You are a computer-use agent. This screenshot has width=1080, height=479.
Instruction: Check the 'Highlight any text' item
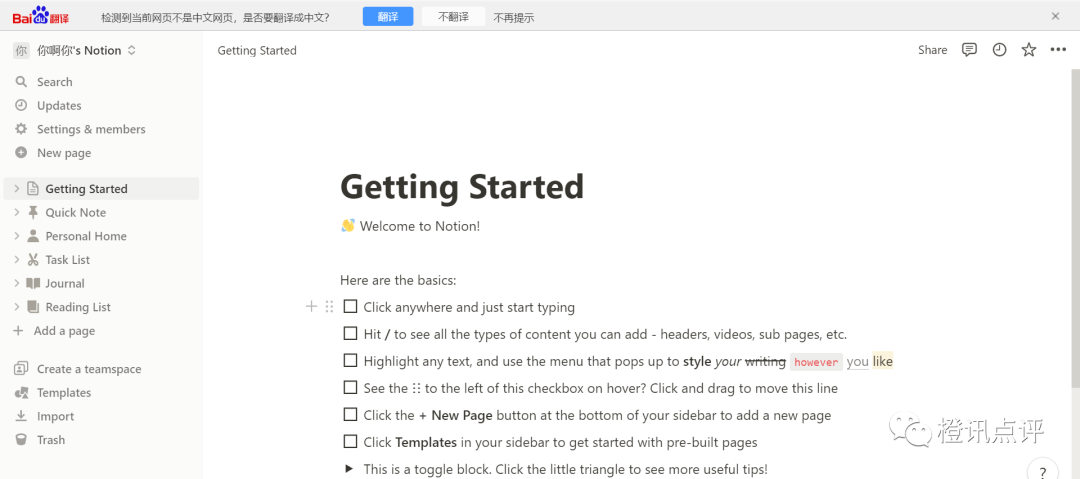click(351, 360)
